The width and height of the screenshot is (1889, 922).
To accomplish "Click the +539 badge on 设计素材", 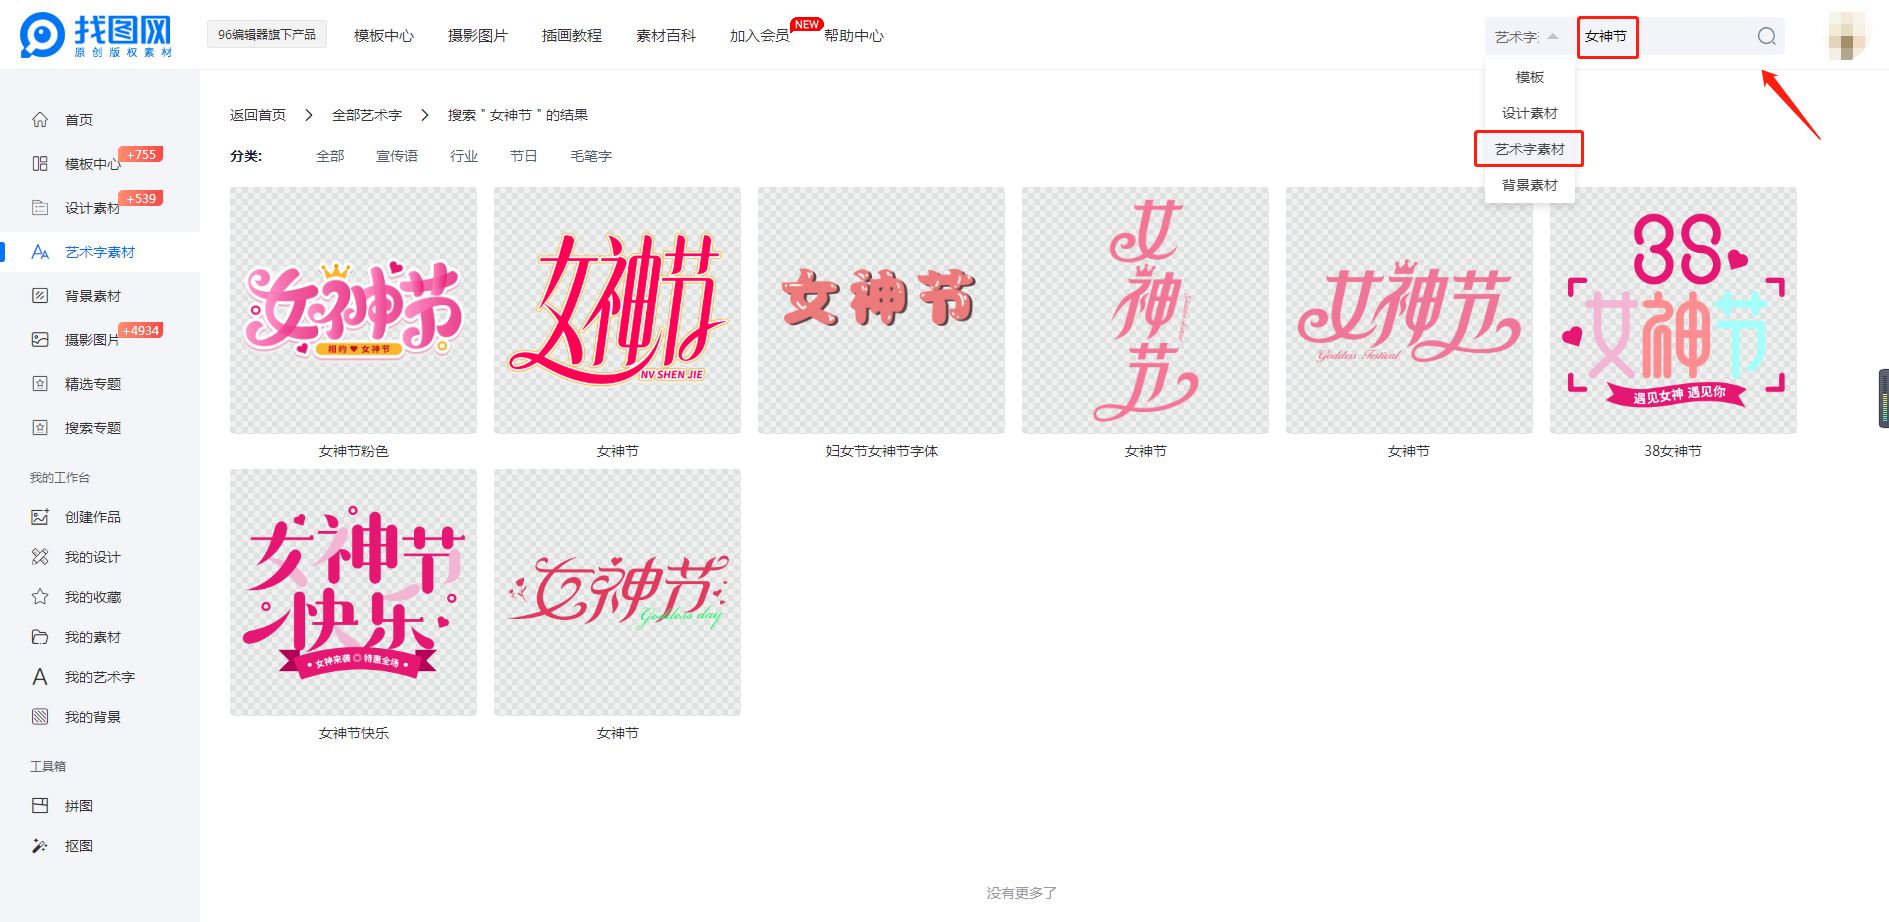I will pyautogui.click(x=141, y=198).
